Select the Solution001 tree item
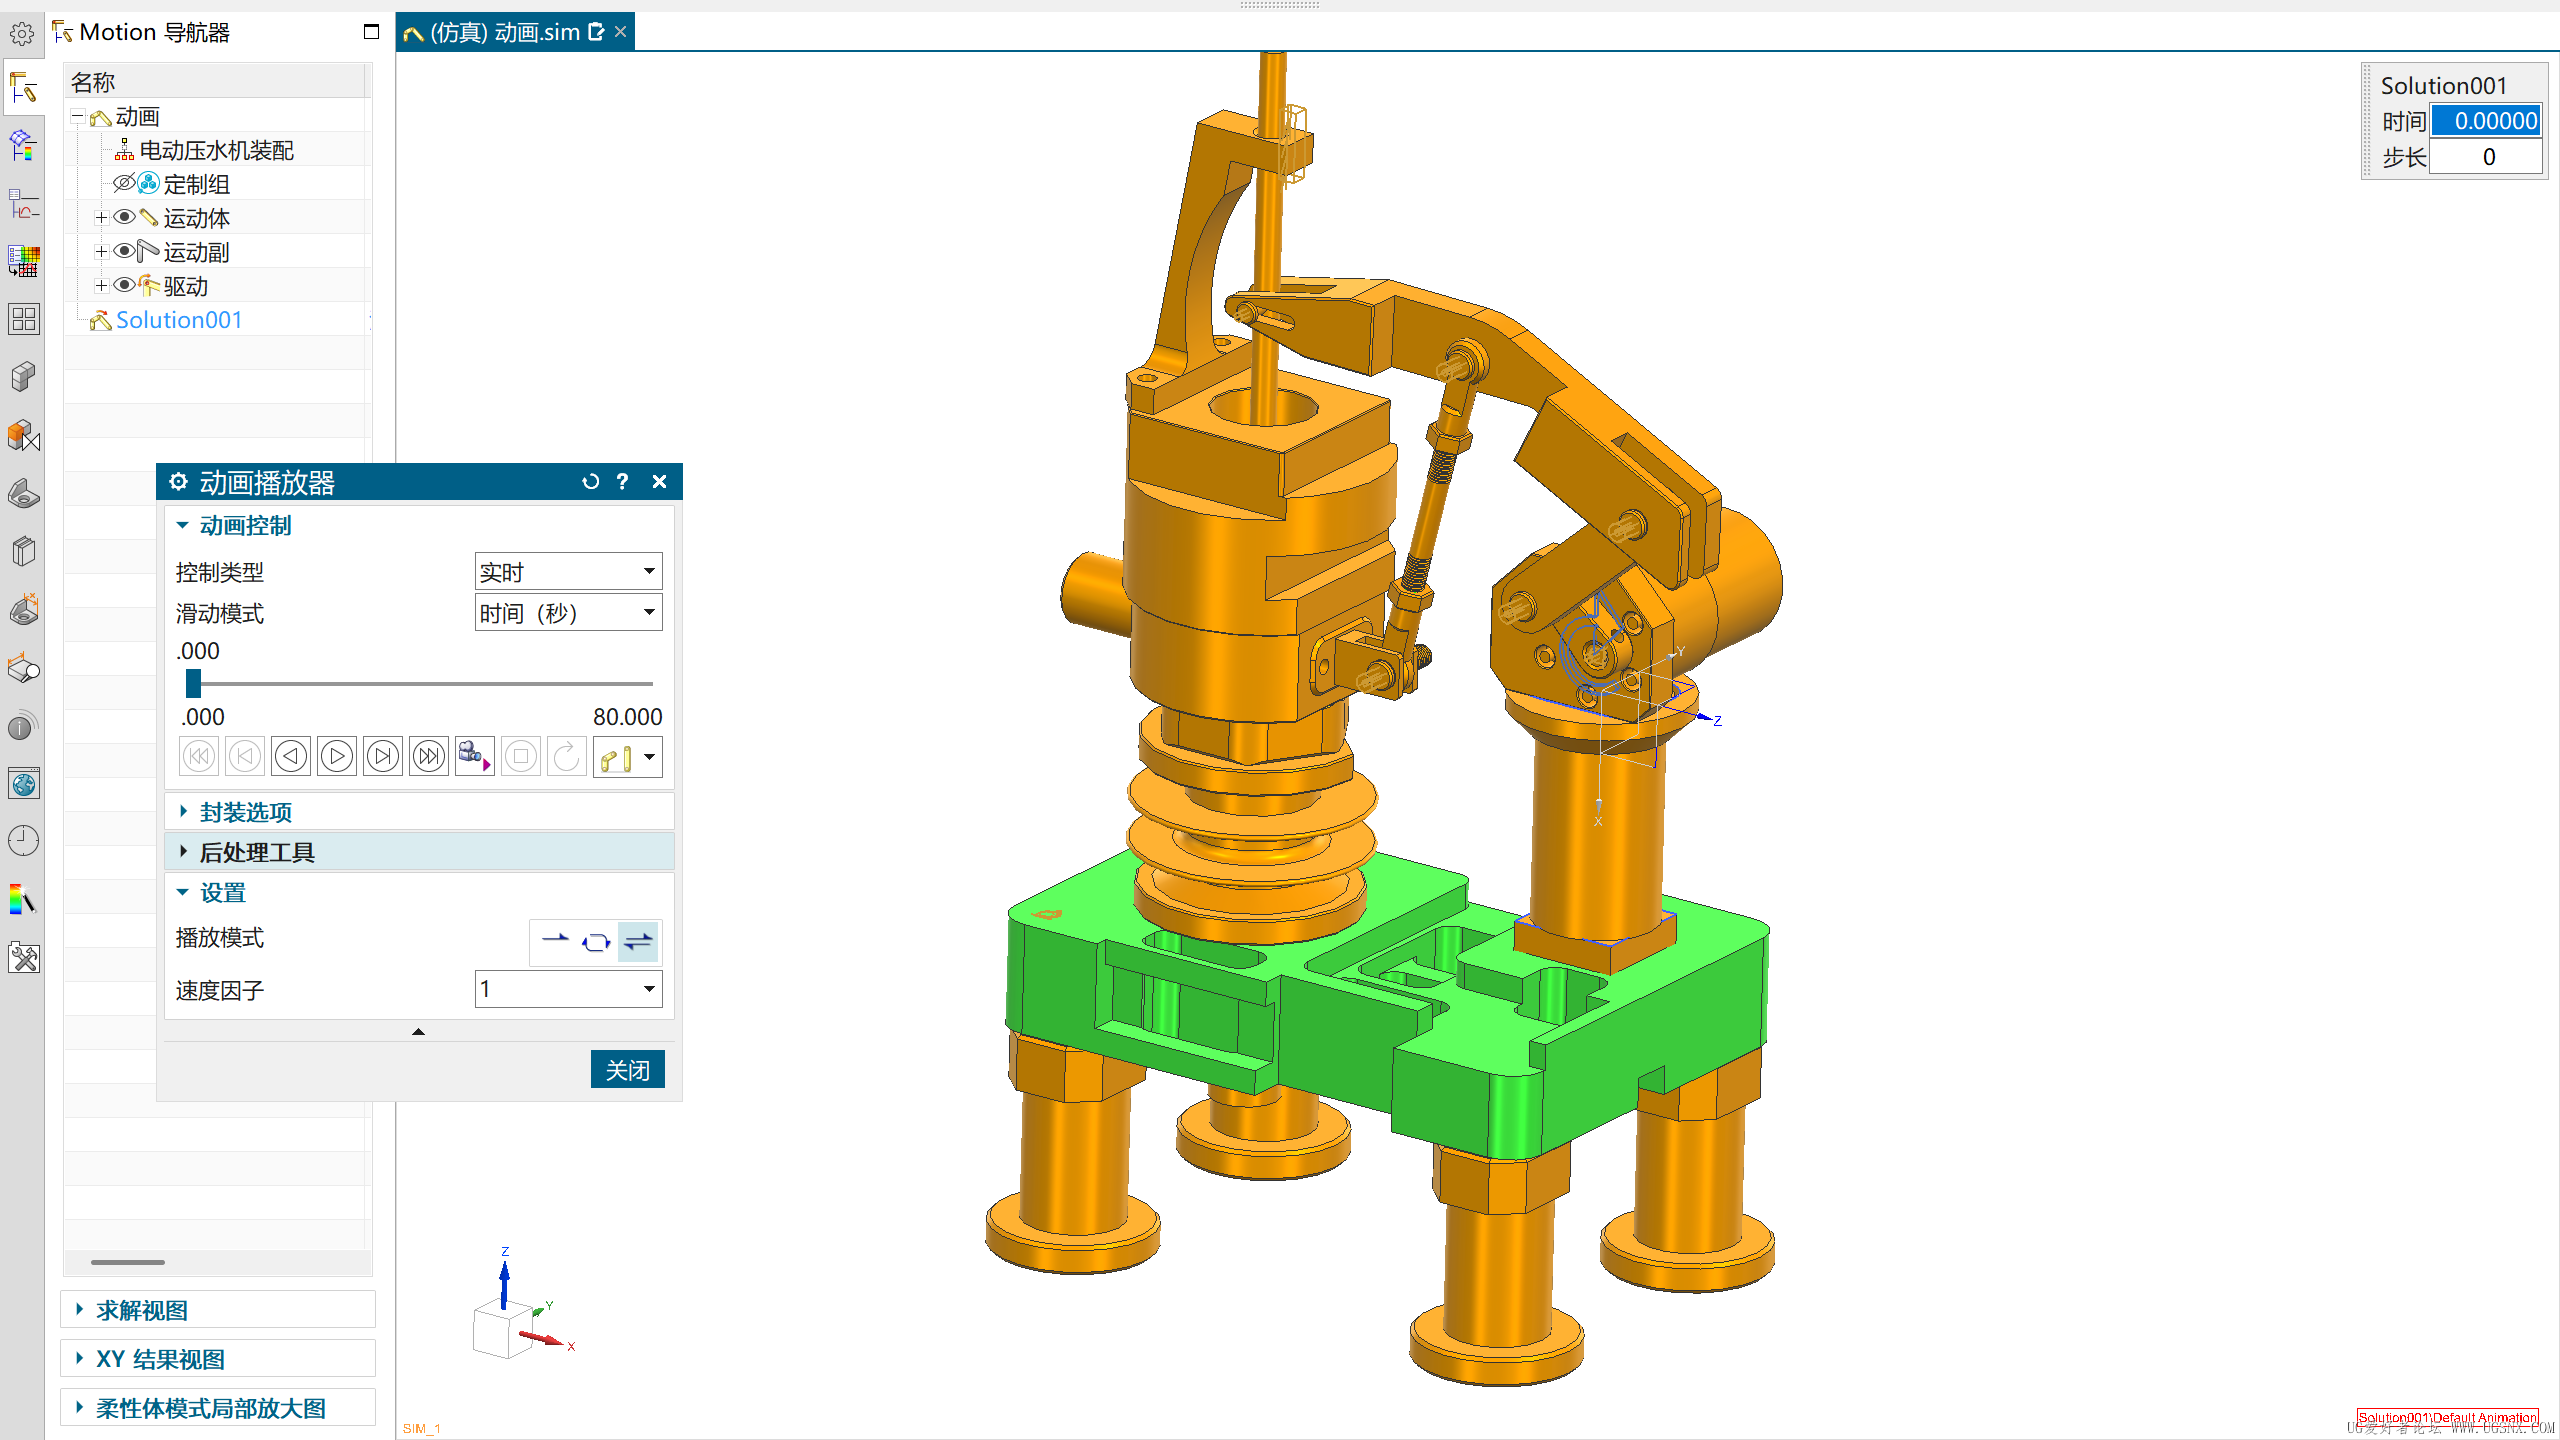 [179, 320]
